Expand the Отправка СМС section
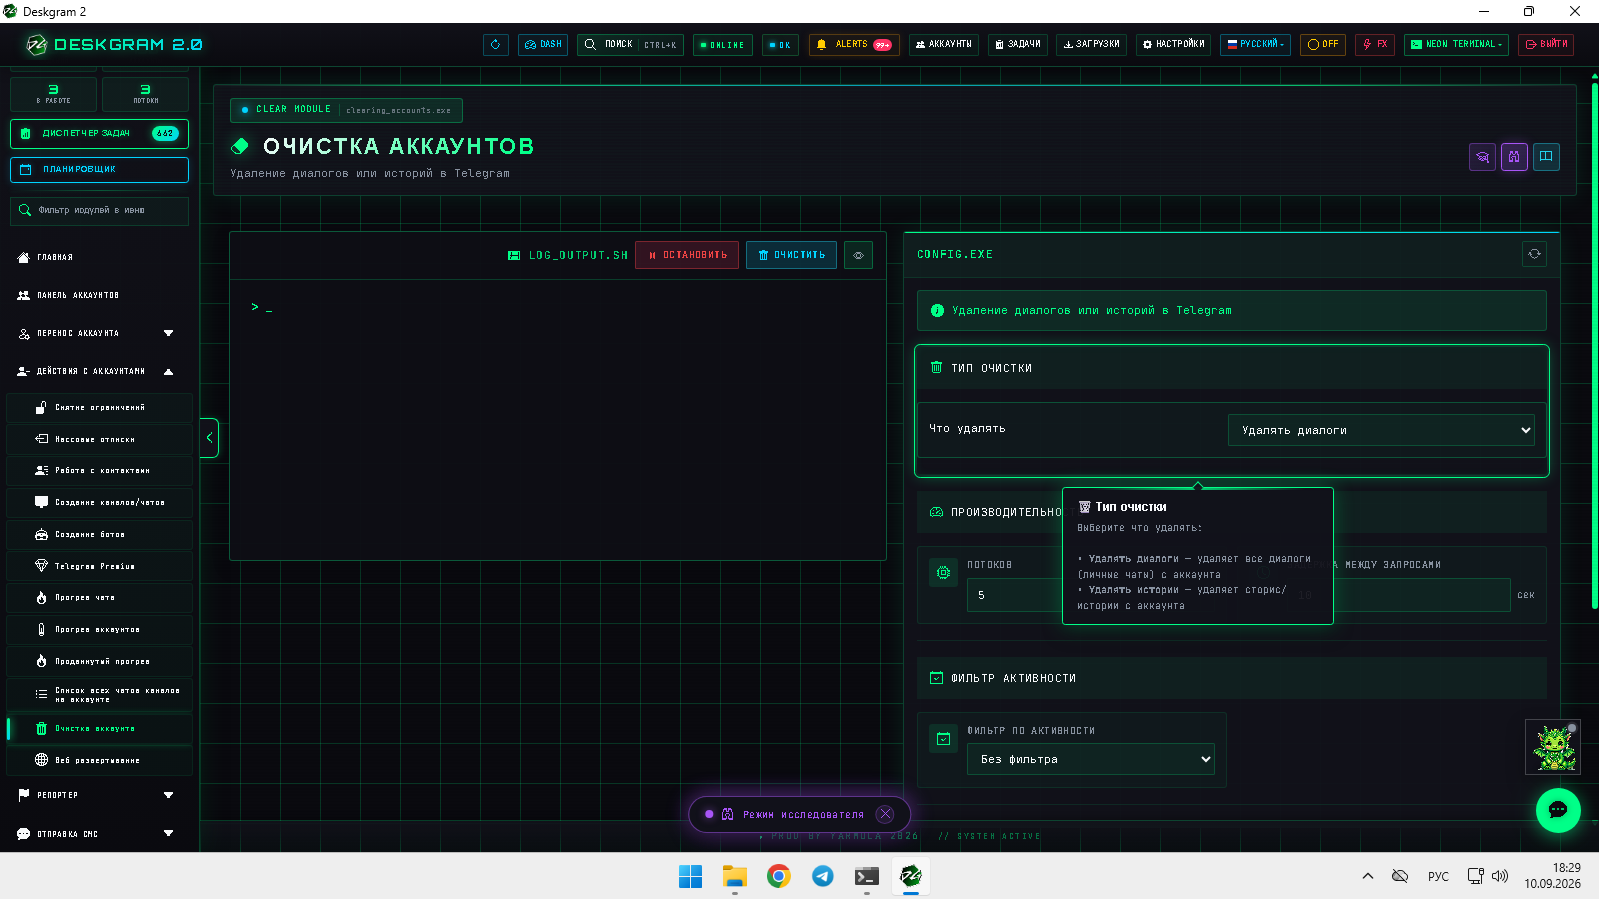Image resolution: width=1599 pixels, height=899 pixels. coord(98,833)
